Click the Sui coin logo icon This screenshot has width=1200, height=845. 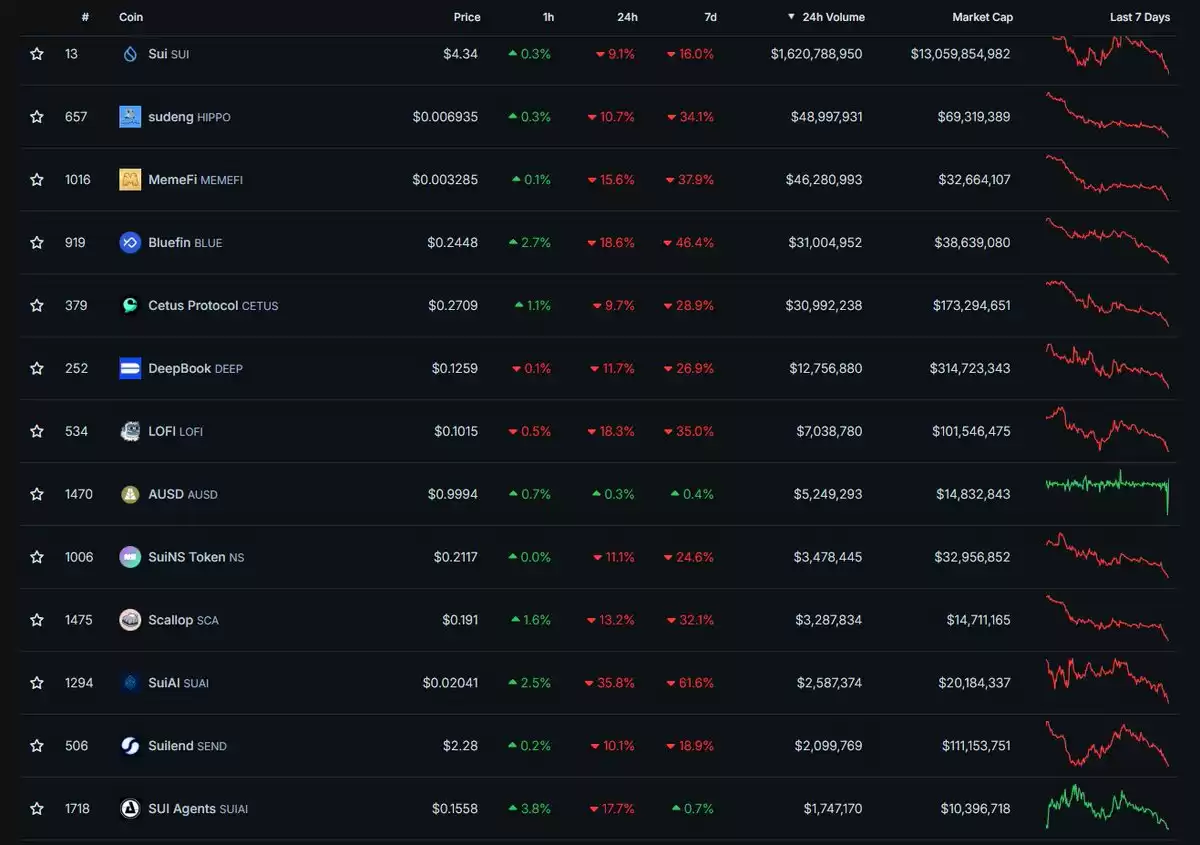coord(130,54)
